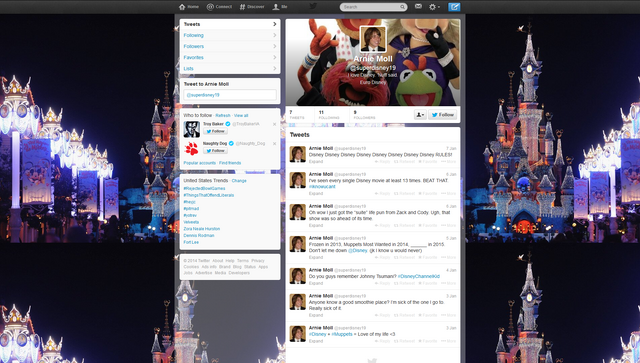Follow Naughty Dog
Image resolution: width=640 pixels, height=363 pixels.
click(x=215, y=151)
